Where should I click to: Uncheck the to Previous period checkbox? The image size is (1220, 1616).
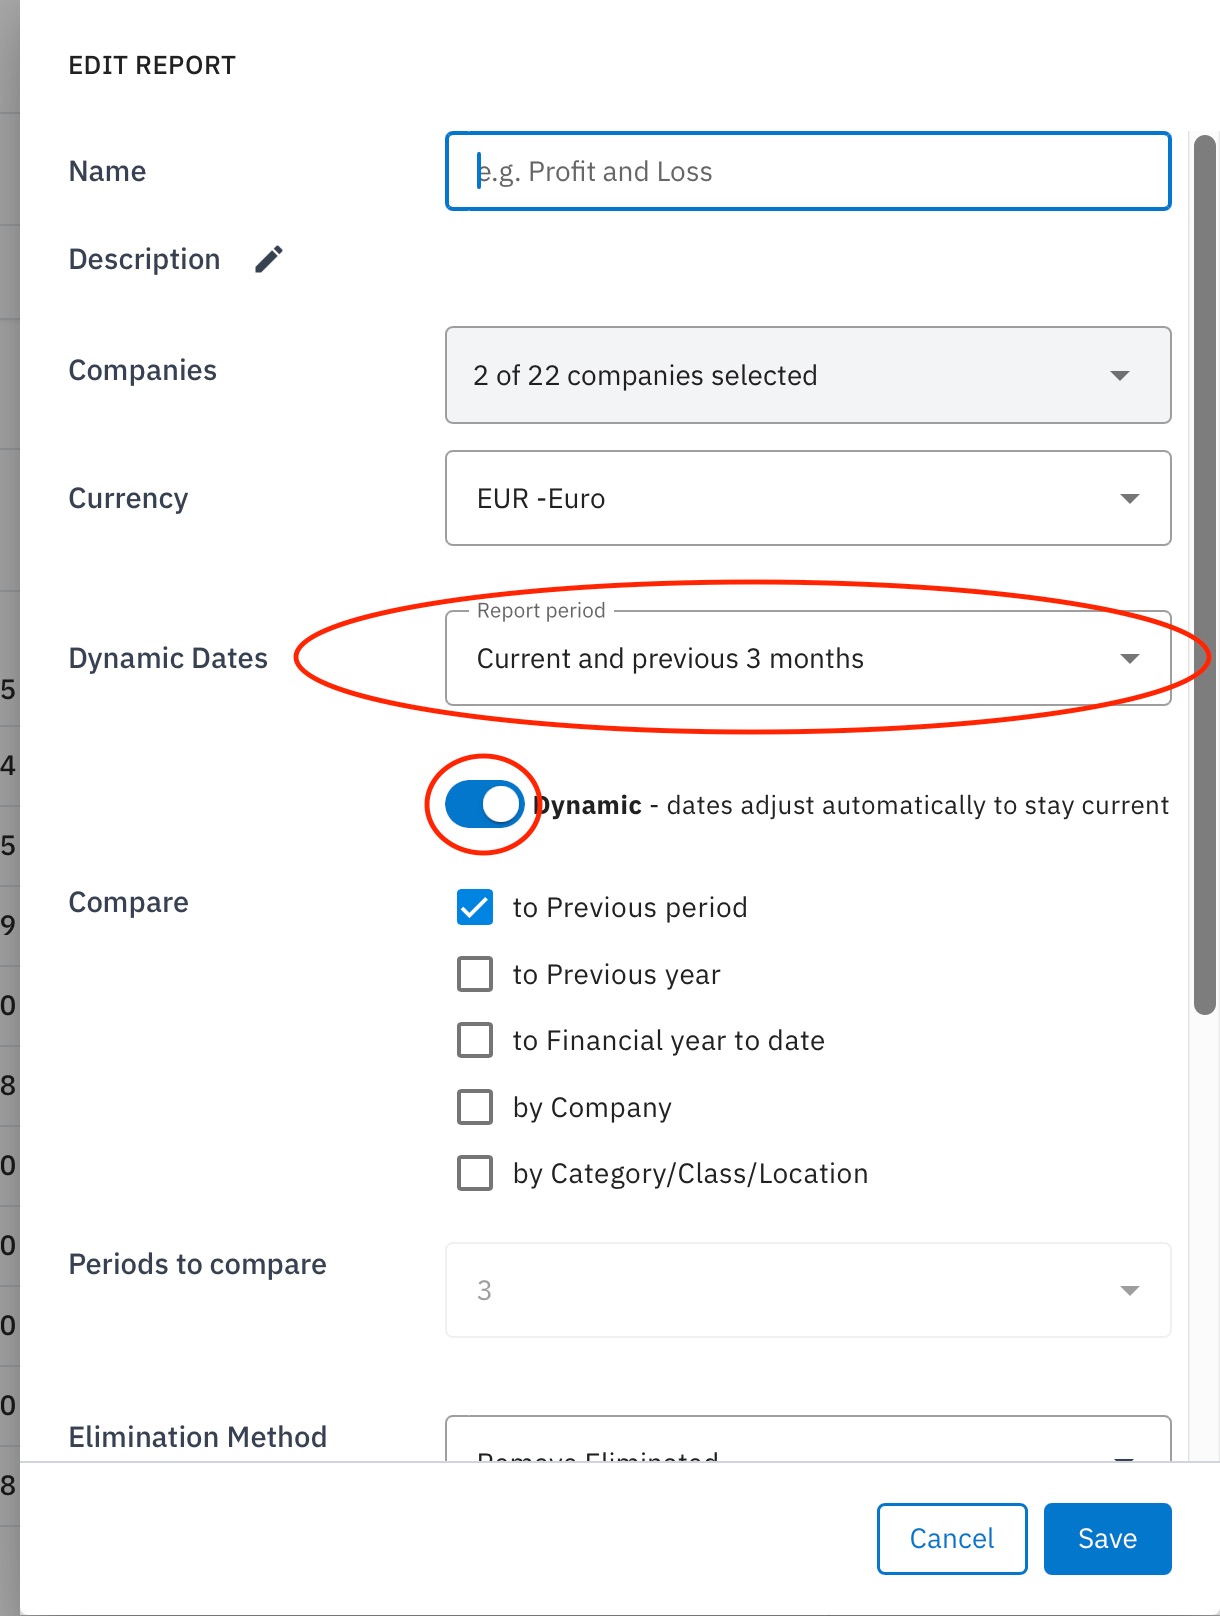[475, 907]
